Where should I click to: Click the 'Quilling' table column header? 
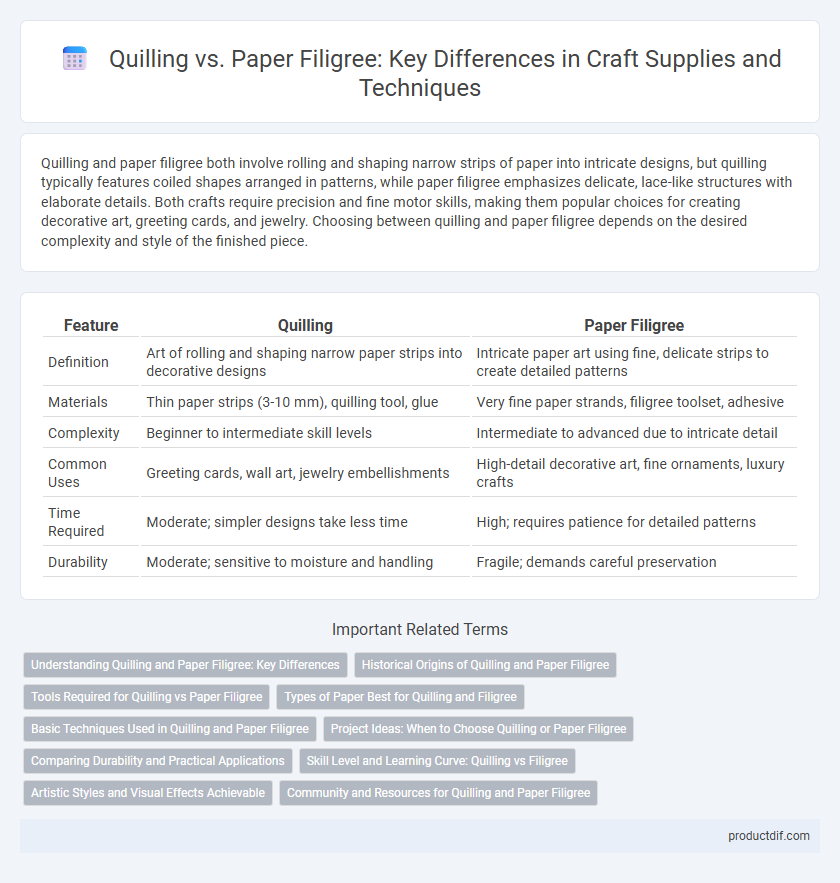tap(305, 325)
